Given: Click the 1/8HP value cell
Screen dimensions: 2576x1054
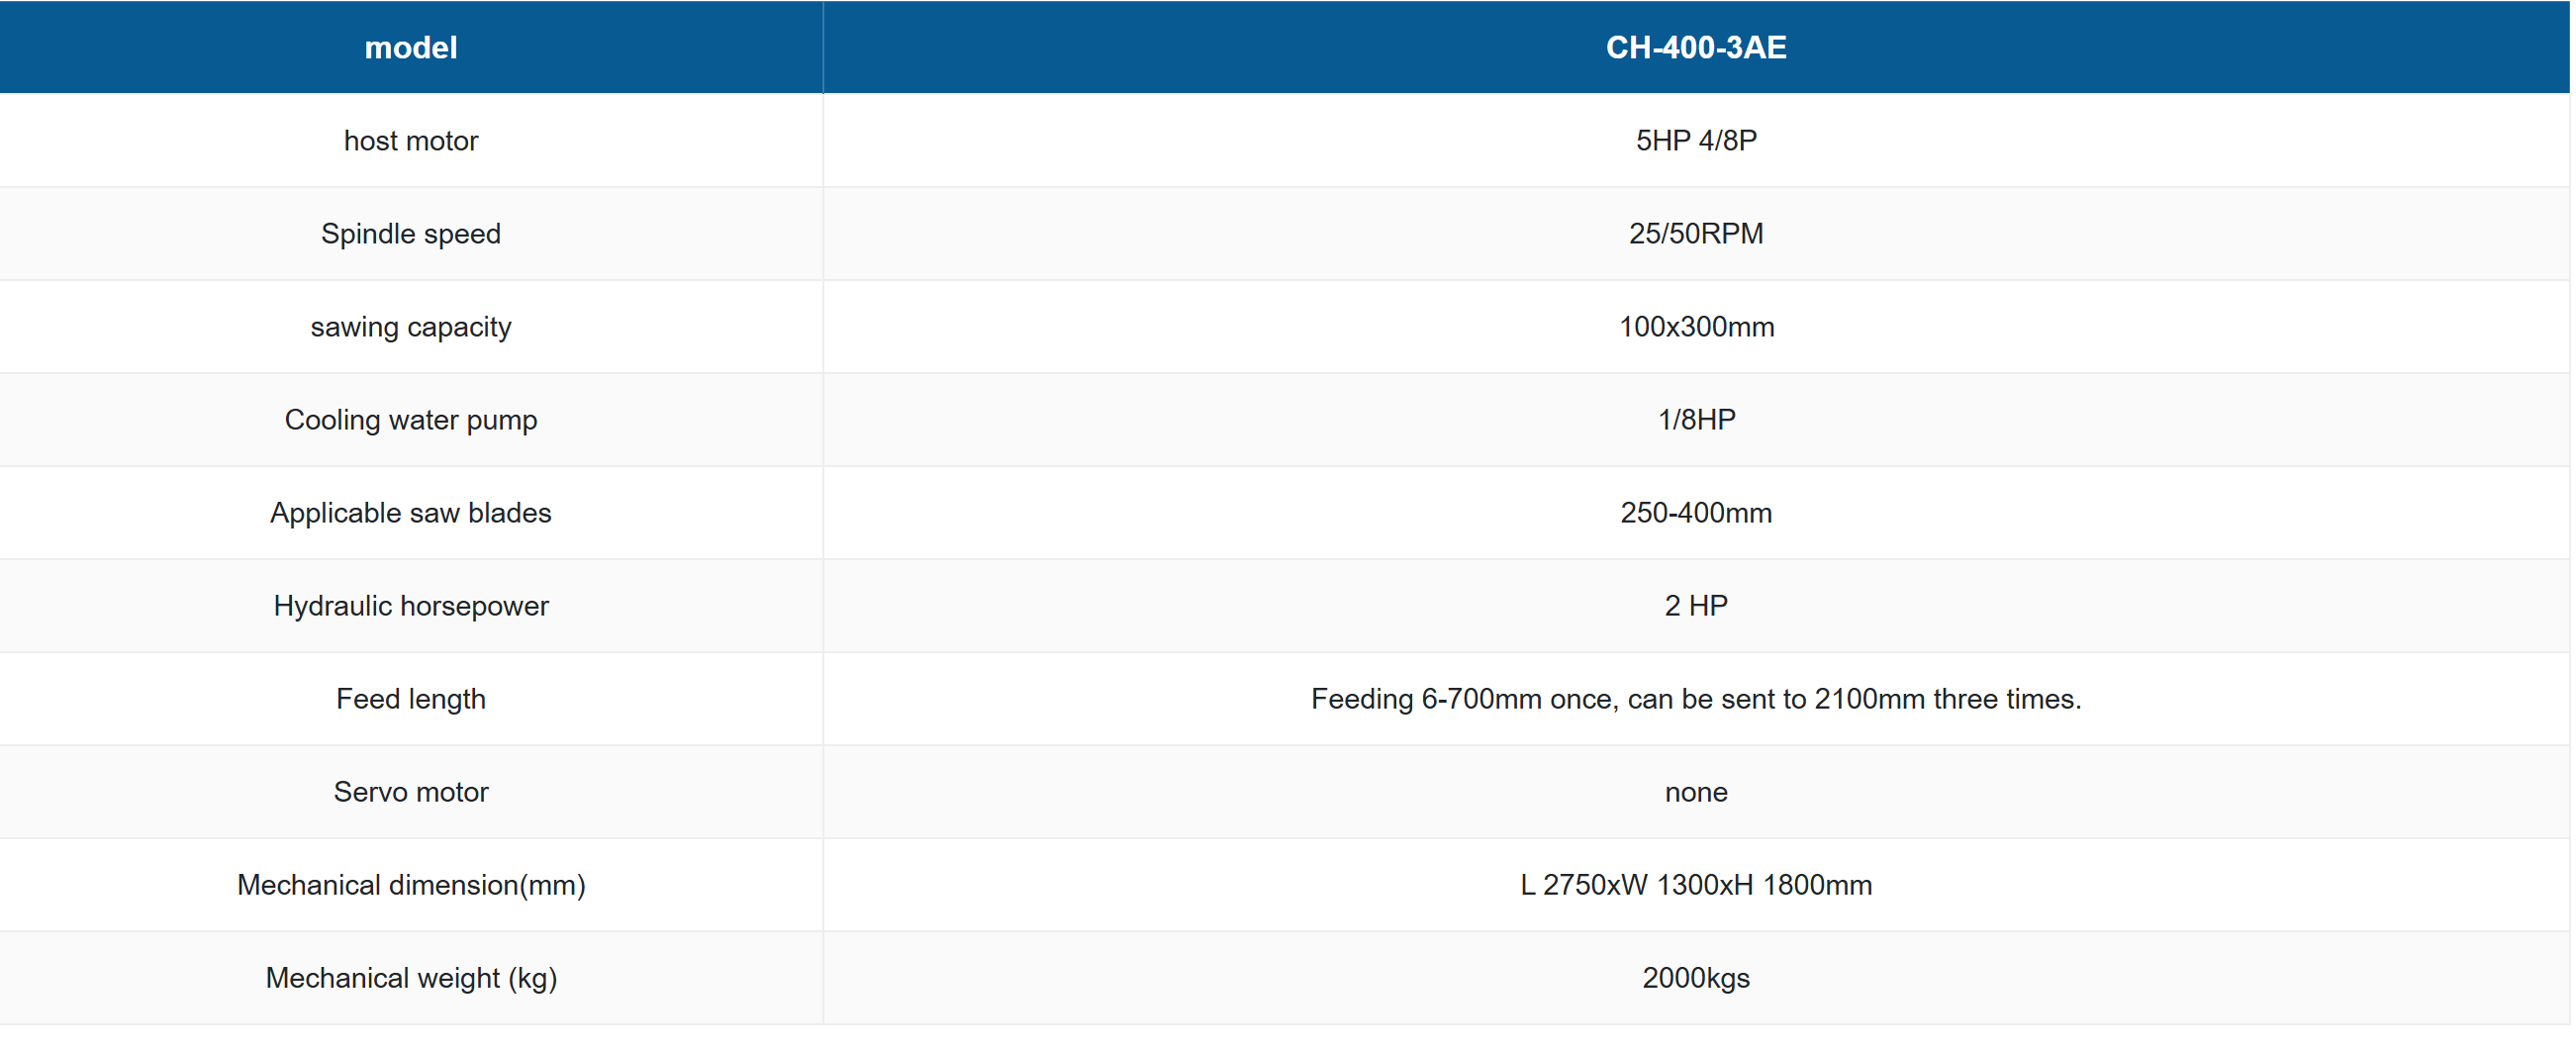Looking at the screenshot, I should point(1695,419).
